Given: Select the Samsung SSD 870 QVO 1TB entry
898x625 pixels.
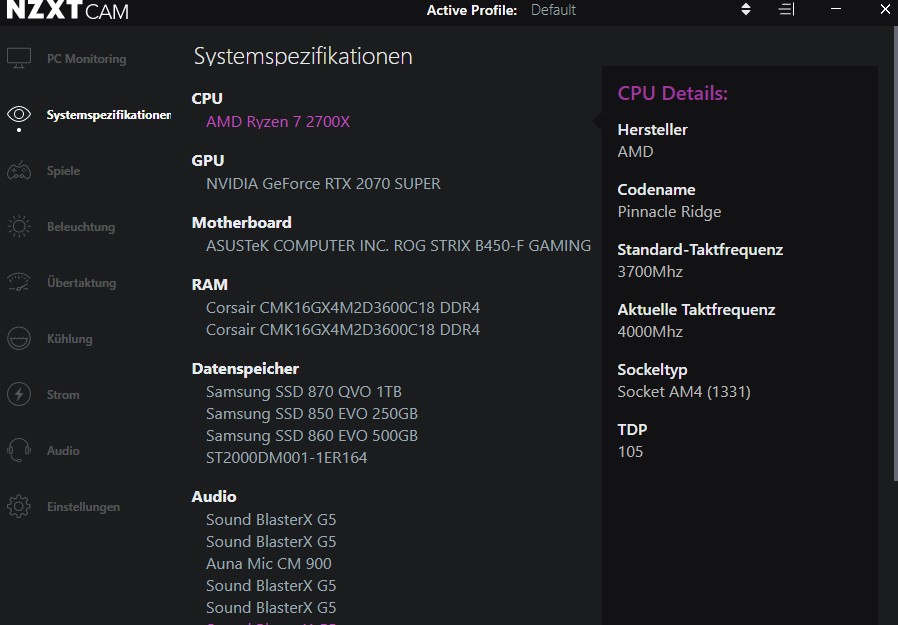Looking at the screenshot, I should pos(304,392).
